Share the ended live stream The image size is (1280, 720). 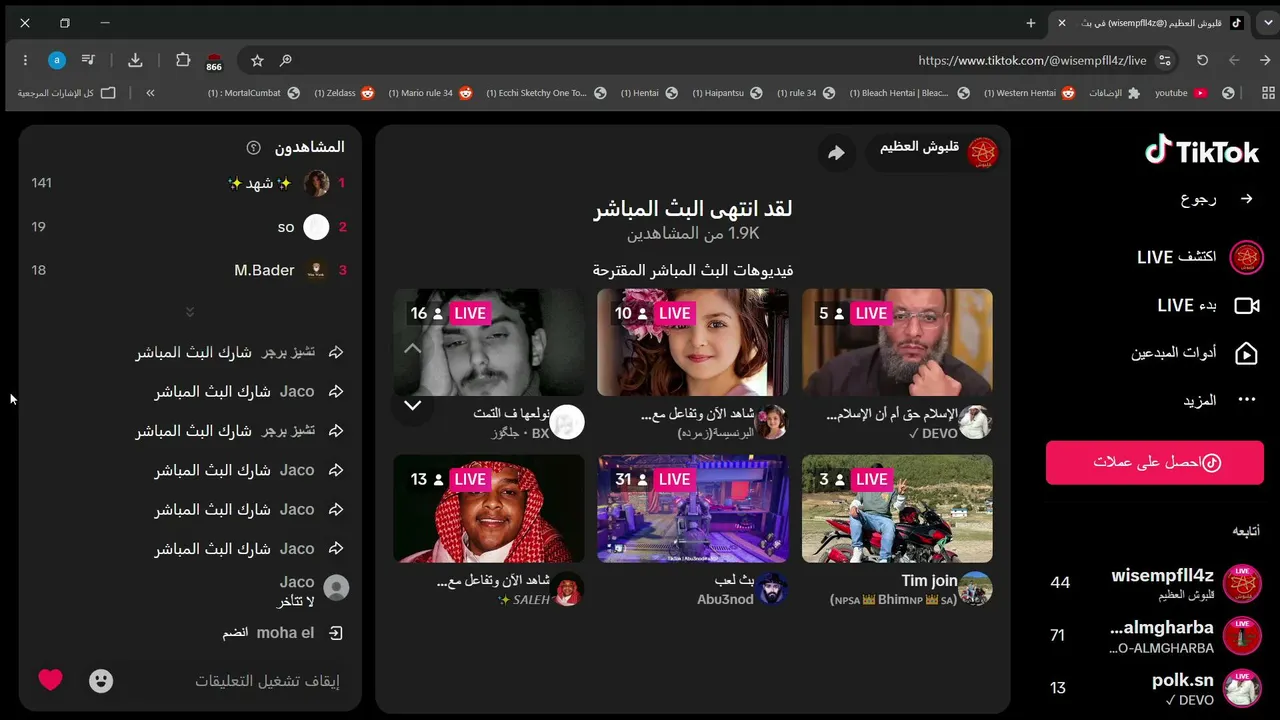836,153
